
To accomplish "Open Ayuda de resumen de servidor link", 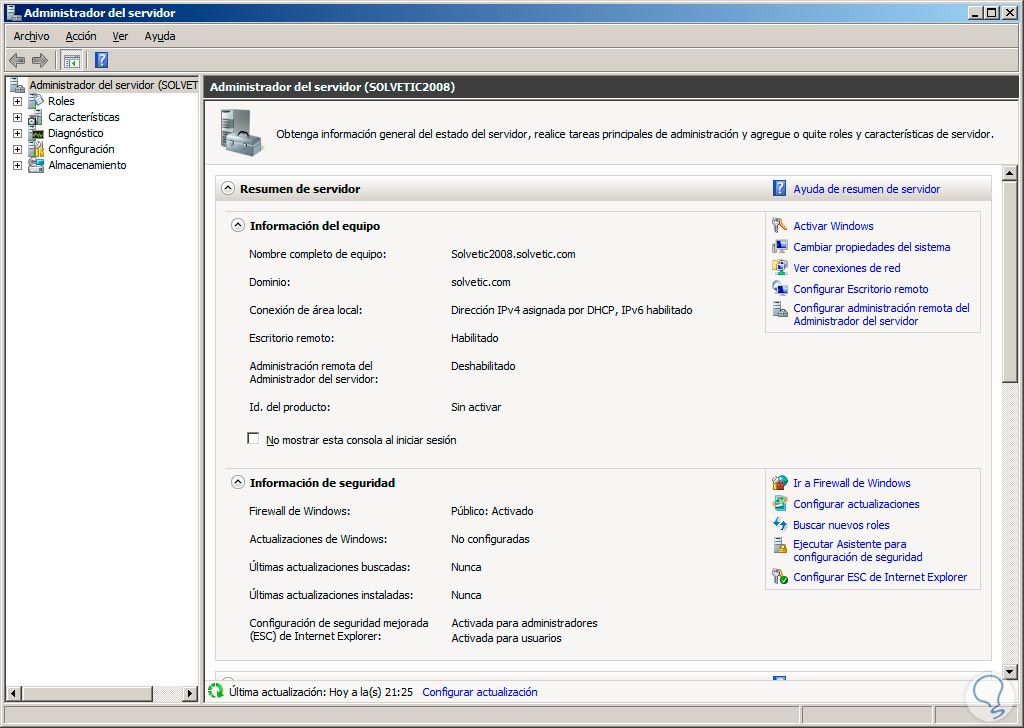I will [867, 189].
